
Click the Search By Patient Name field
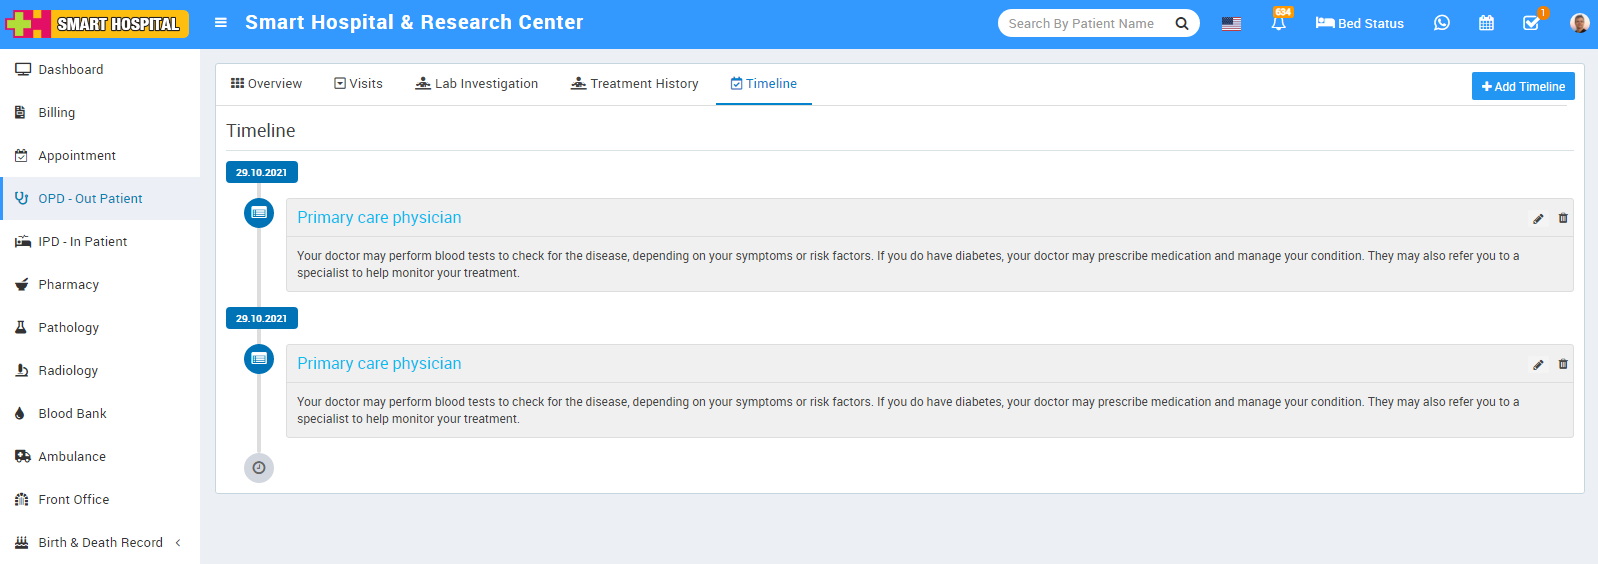(1084, 23)
